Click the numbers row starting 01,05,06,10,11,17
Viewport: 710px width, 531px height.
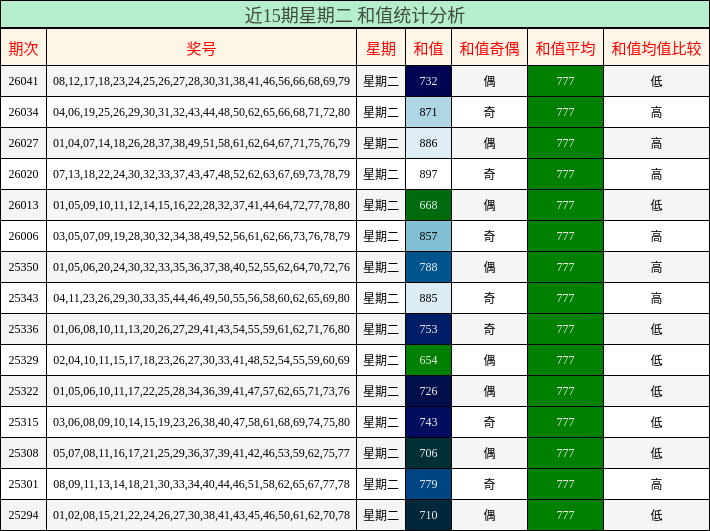(201, 391)
